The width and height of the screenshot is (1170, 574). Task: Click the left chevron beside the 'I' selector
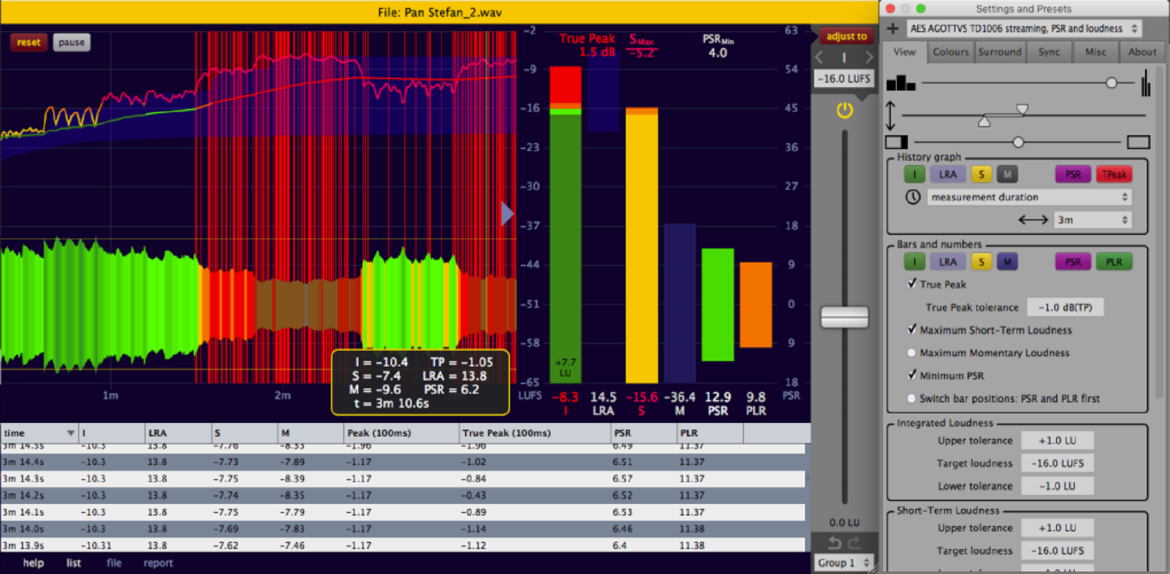pos(819,57)
